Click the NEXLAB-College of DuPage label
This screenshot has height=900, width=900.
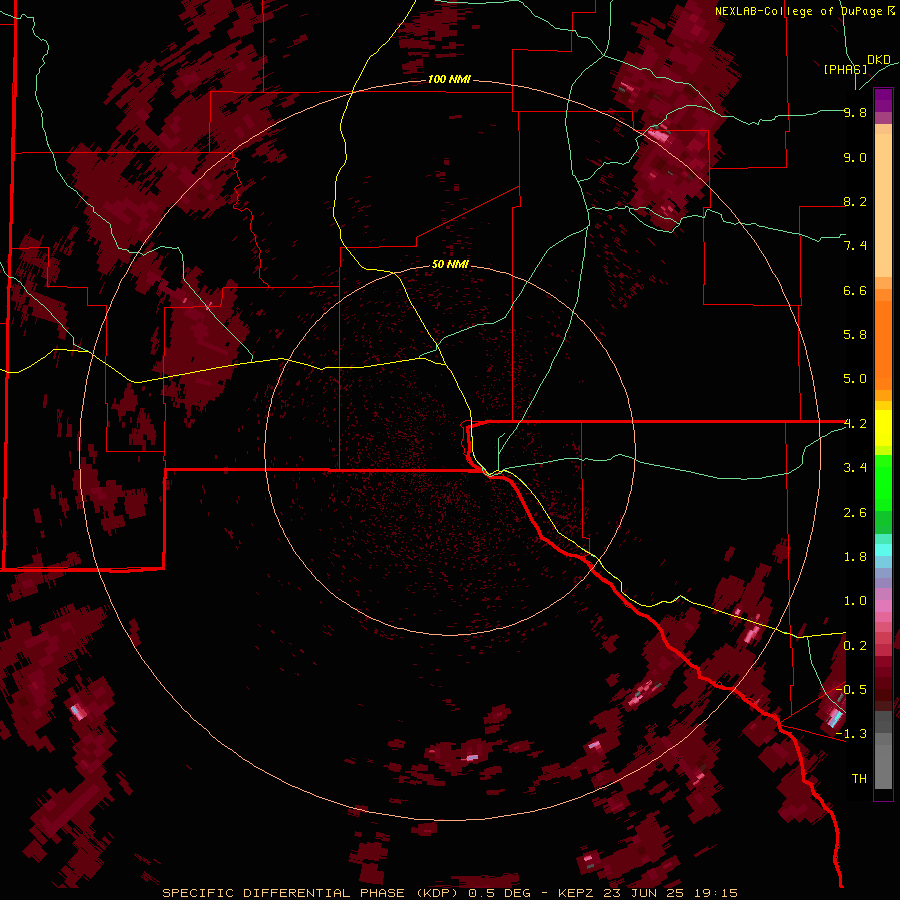[800, 11]
